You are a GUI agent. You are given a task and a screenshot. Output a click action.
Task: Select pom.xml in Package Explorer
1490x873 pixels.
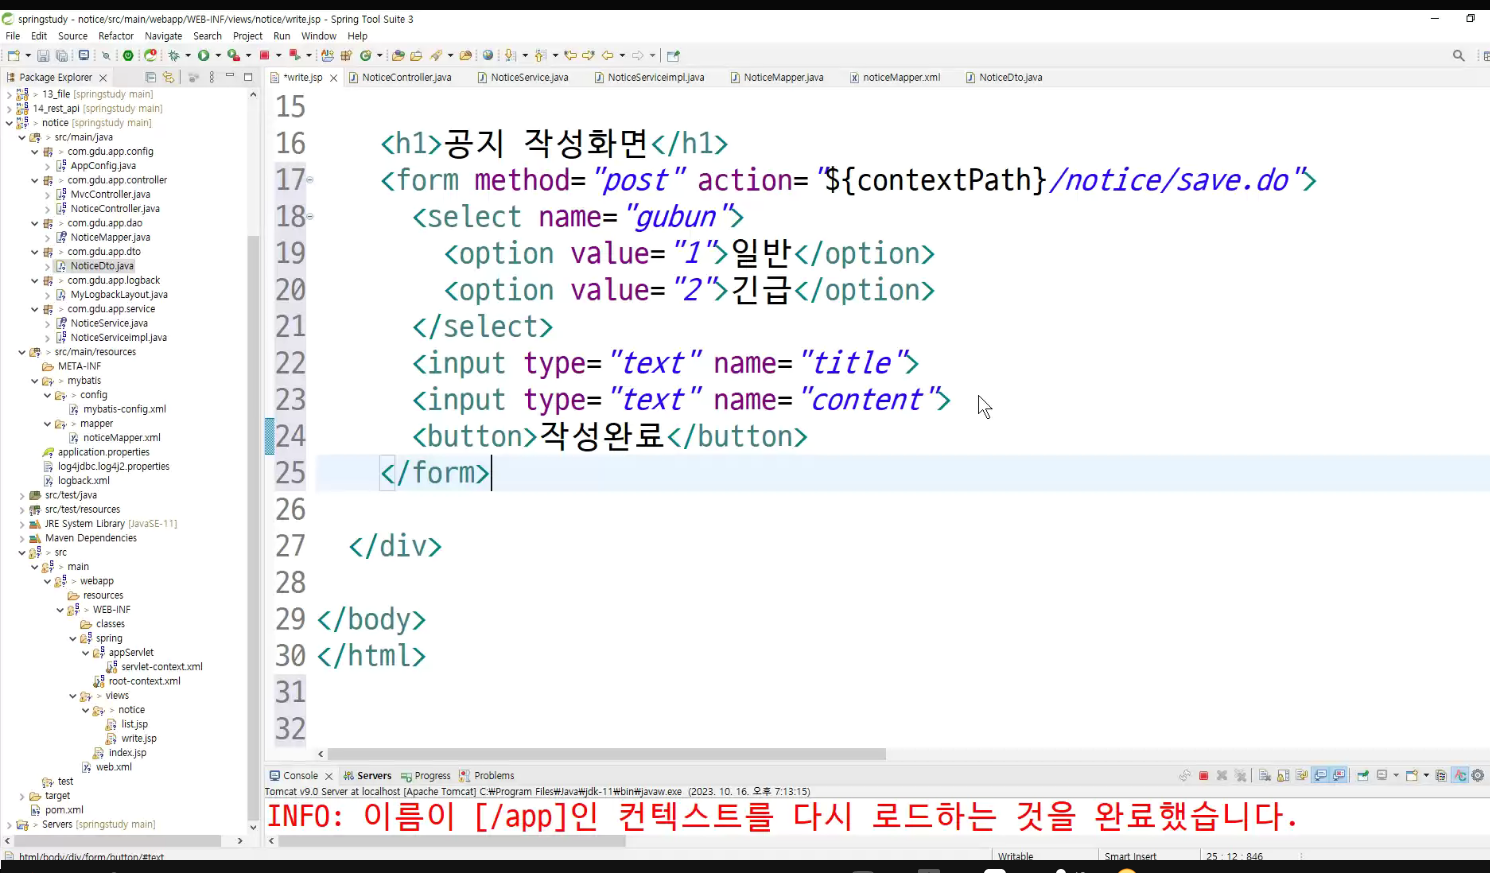click(63, 810)
